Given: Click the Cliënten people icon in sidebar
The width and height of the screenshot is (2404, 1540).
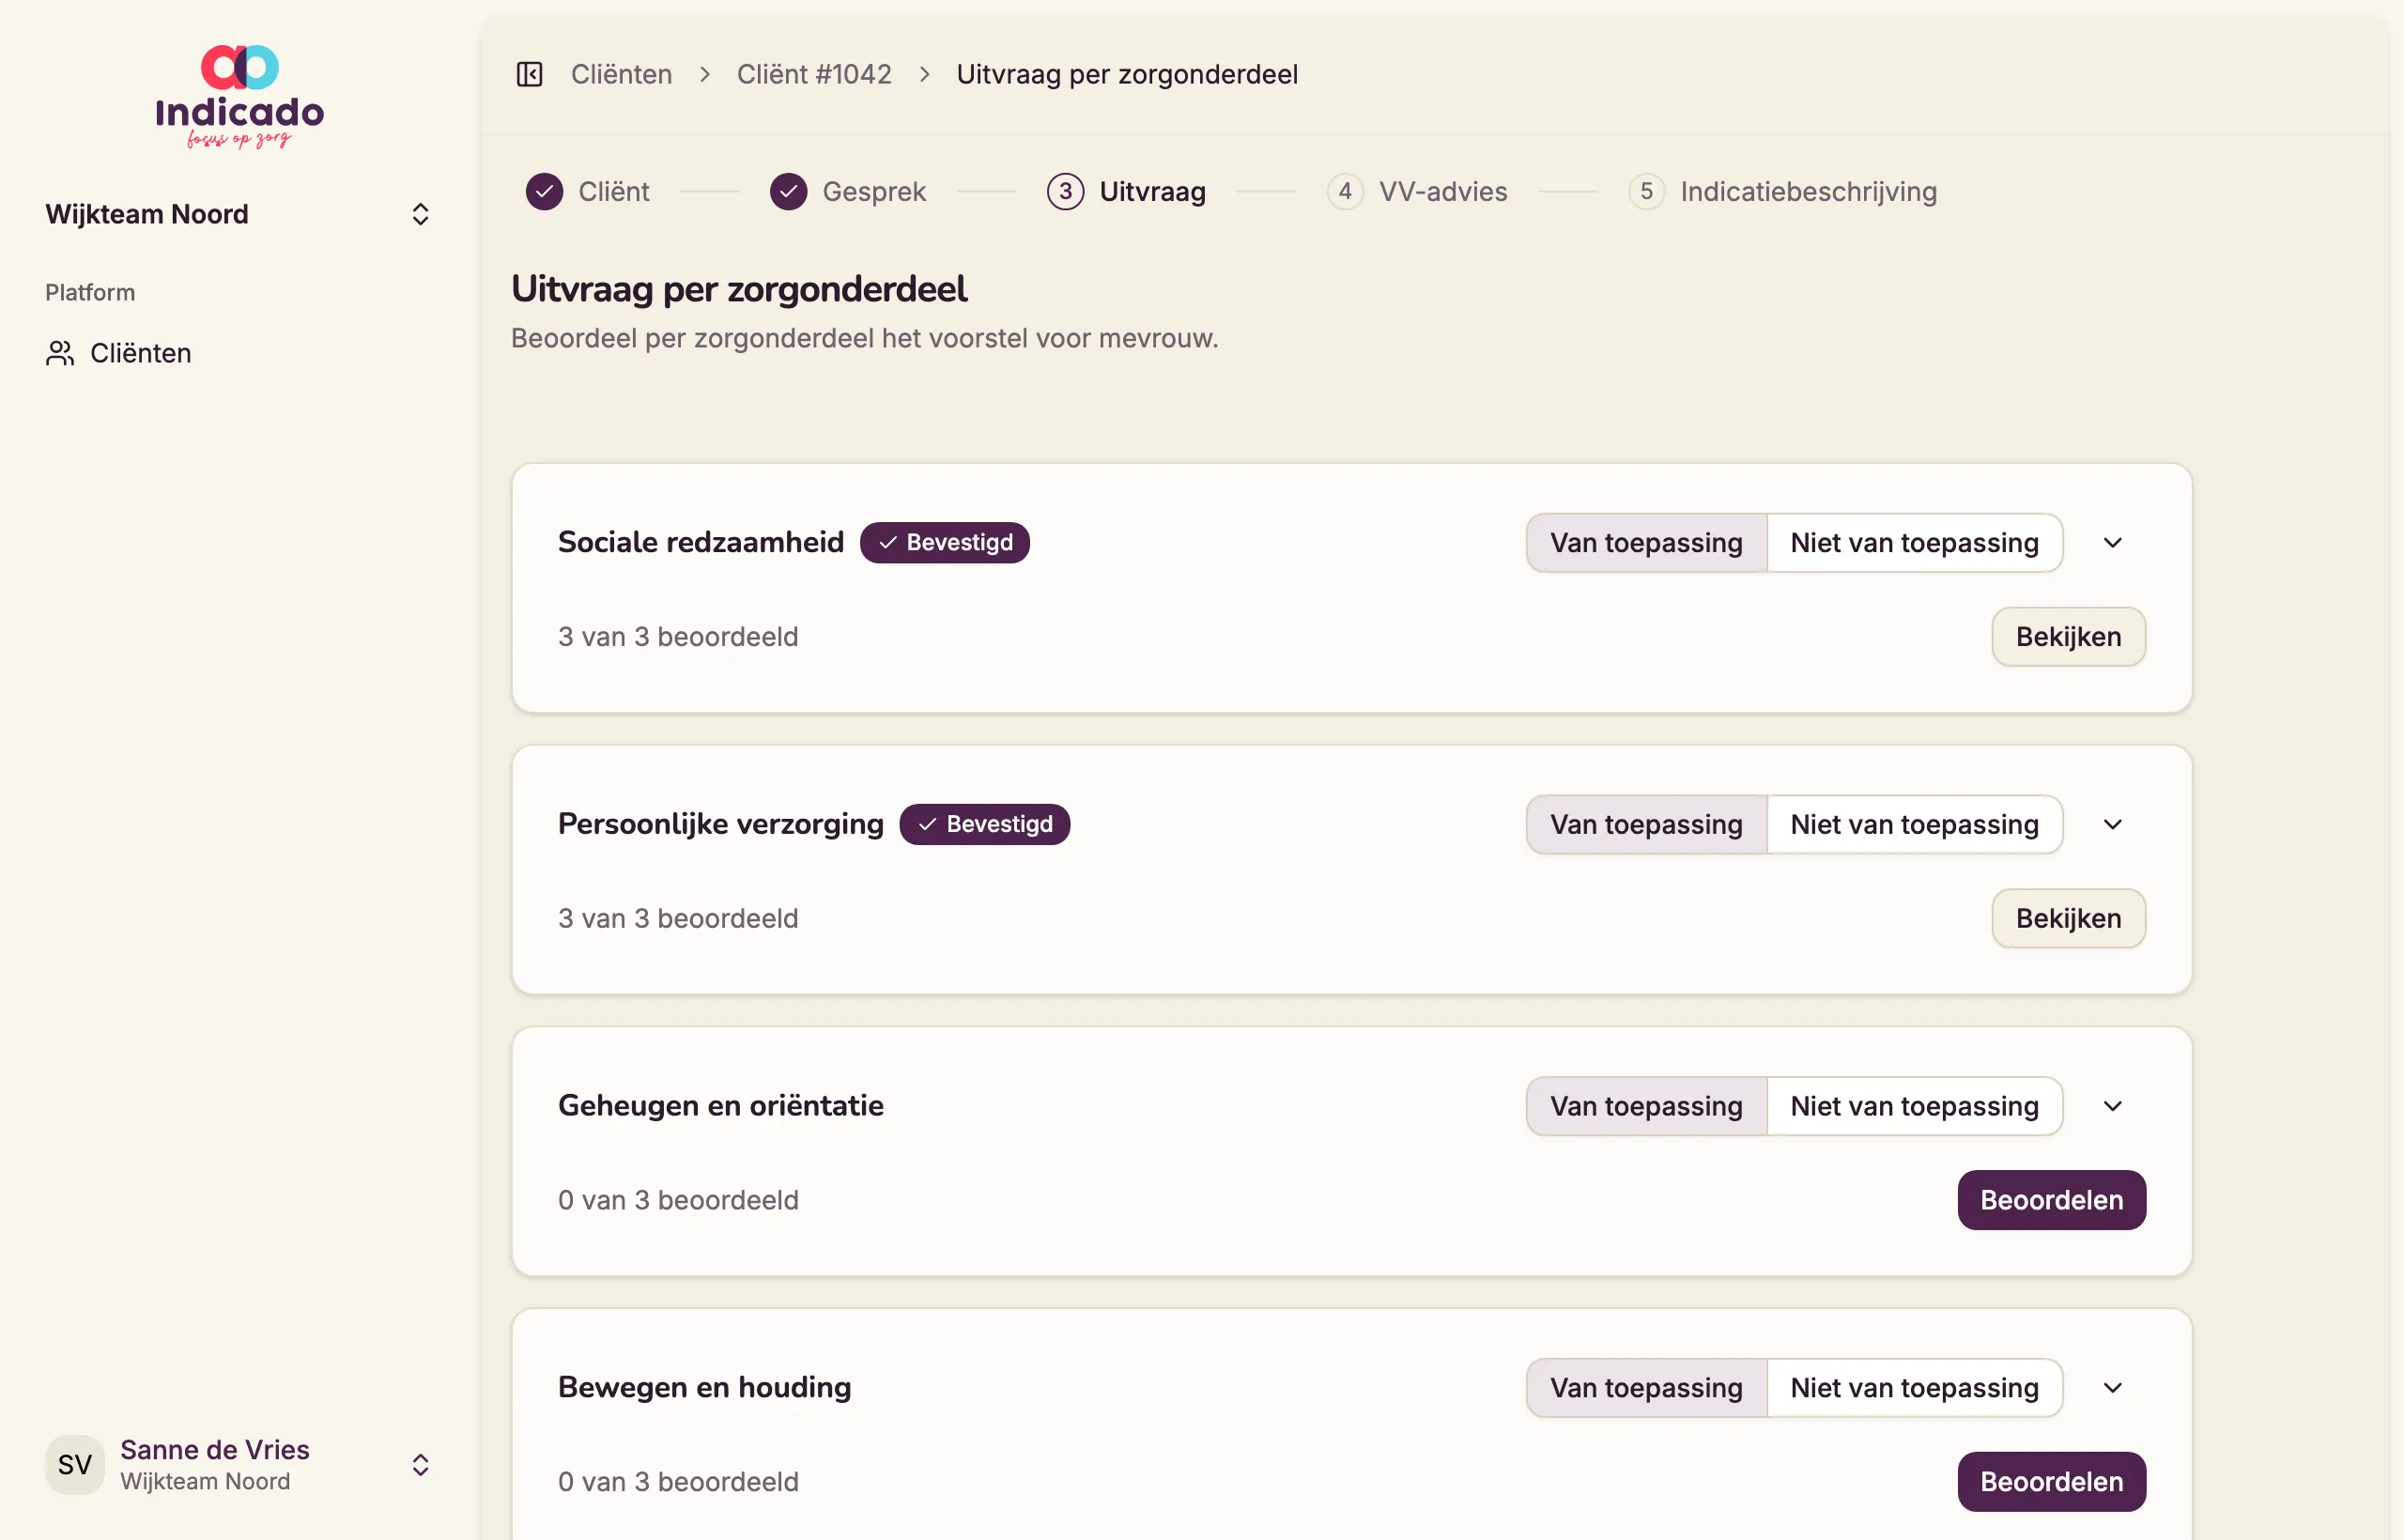Looking at the screenshot, I should [60, 353].
